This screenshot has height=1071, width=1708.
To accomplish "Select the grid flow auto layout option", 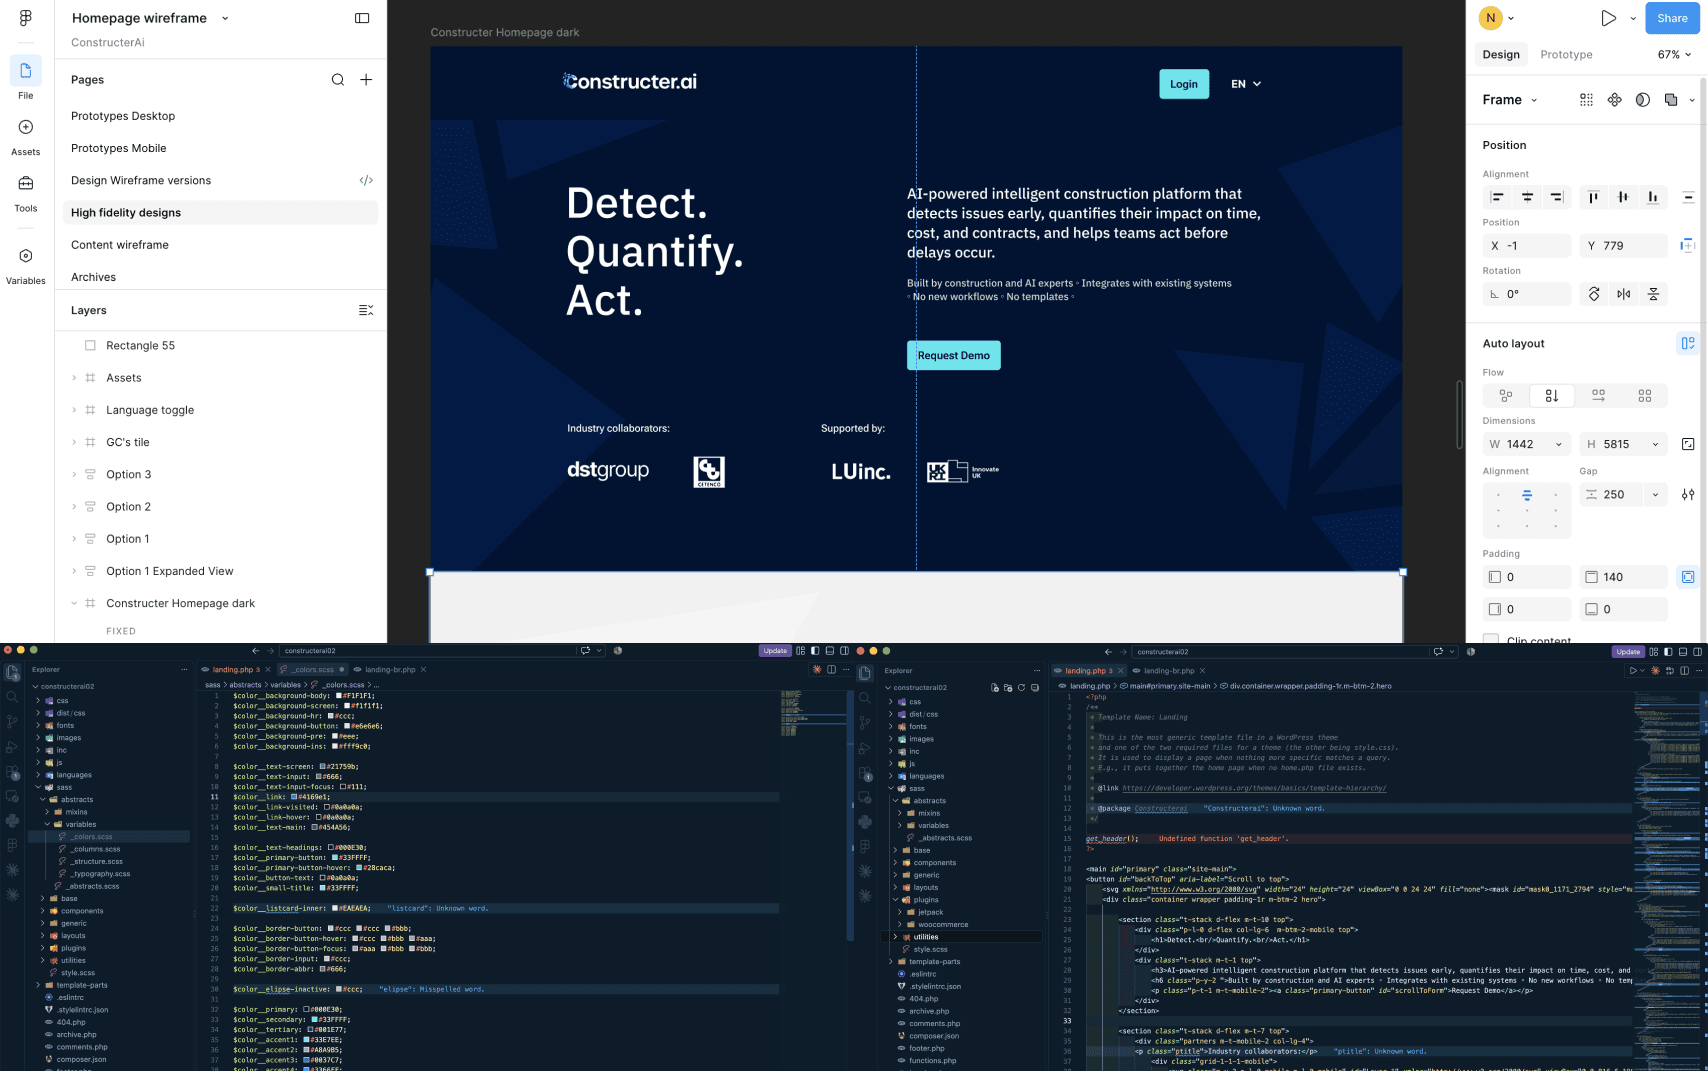I will (1645, 396).
